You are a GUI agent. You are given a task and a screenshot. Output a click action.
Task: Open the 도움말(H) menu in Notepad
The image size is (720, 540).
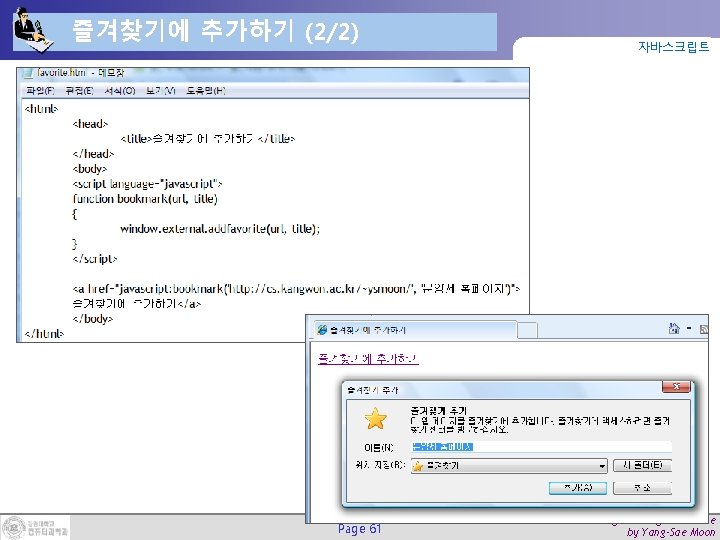click(x=206, y=90)
